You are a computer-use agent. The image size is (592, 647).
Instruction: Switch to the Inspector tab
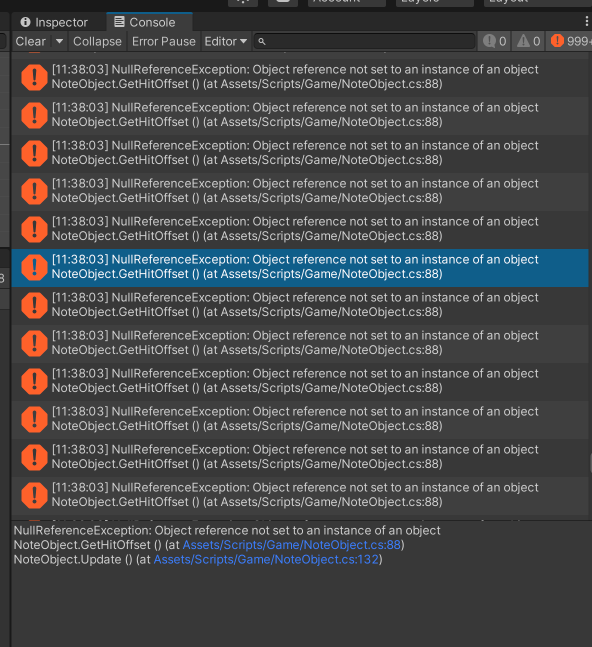click(54, 22)
